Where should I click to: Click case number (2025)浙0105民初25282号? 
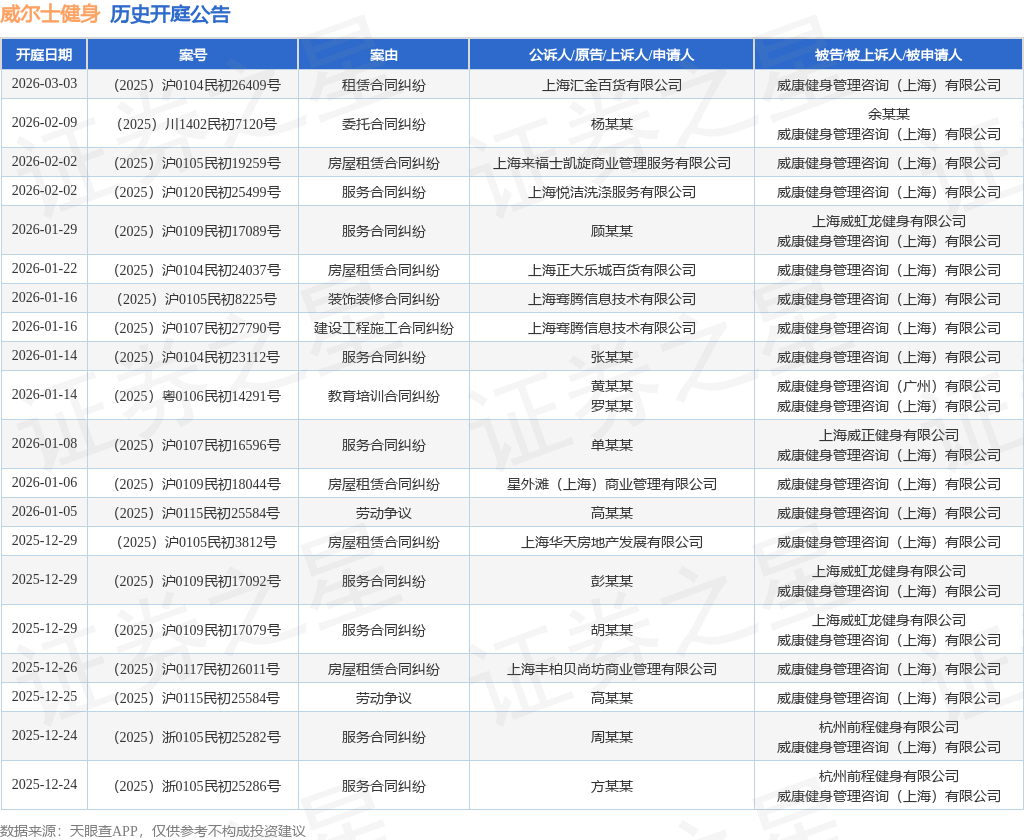click(x=197, y=737)
